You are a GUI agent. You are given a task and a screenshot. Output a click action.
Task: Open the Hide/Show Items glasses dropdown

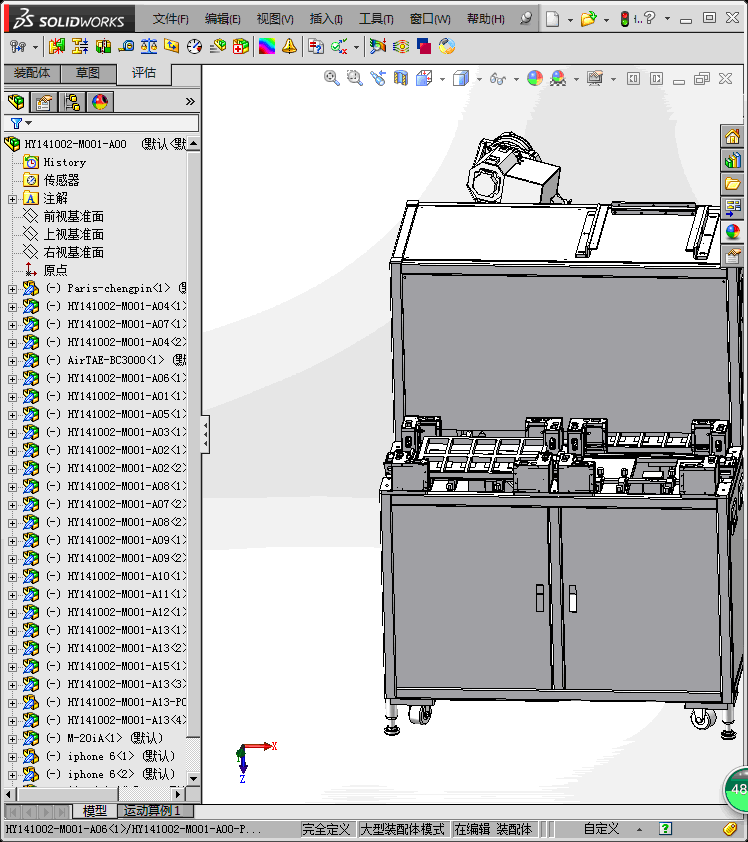click(x=515, y=79)
